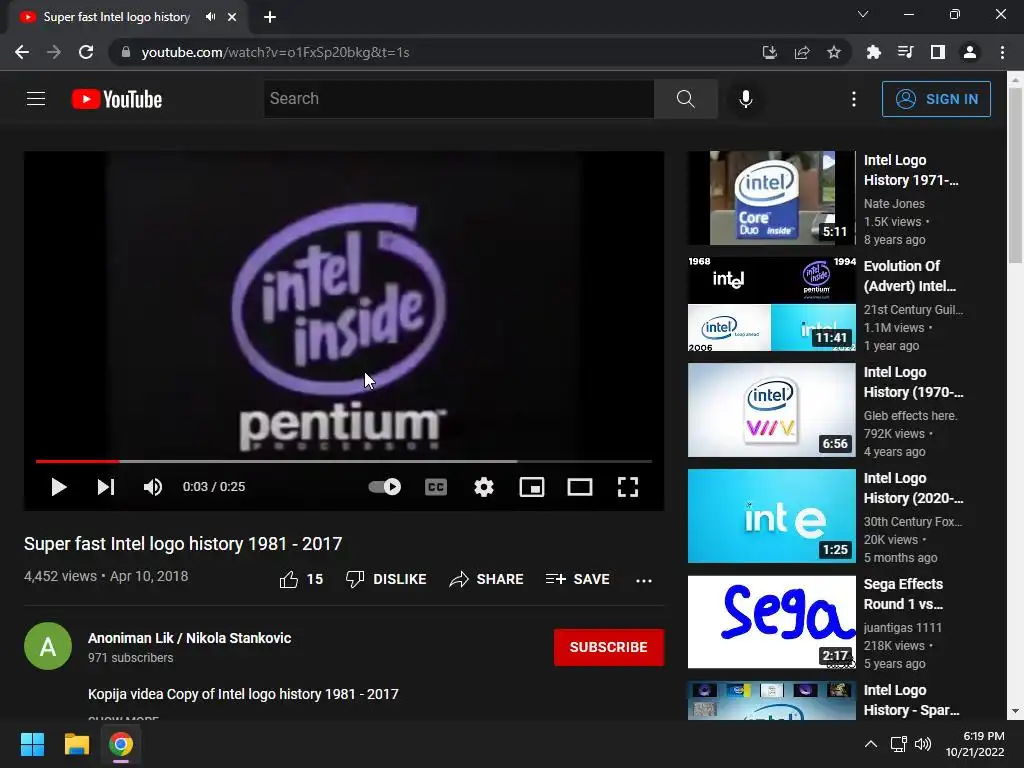Enable miniplayer mode
Screen dimensions: 1024x768
[x=532, y=487]
